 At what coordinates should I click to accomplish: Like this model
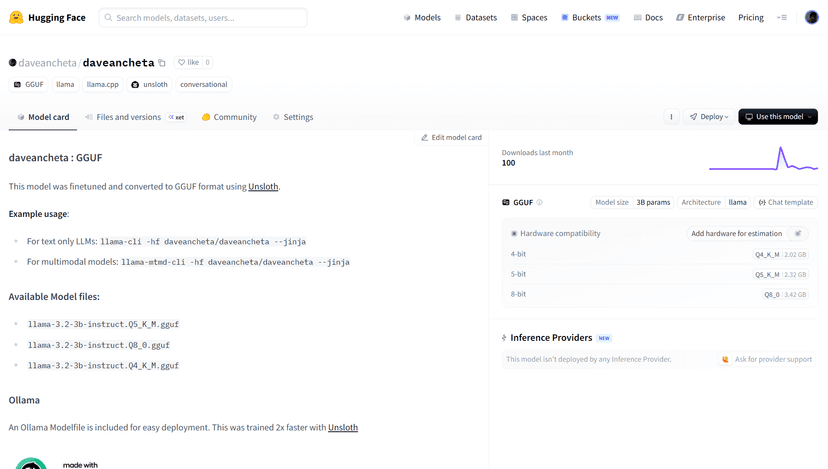coord(189,62)
